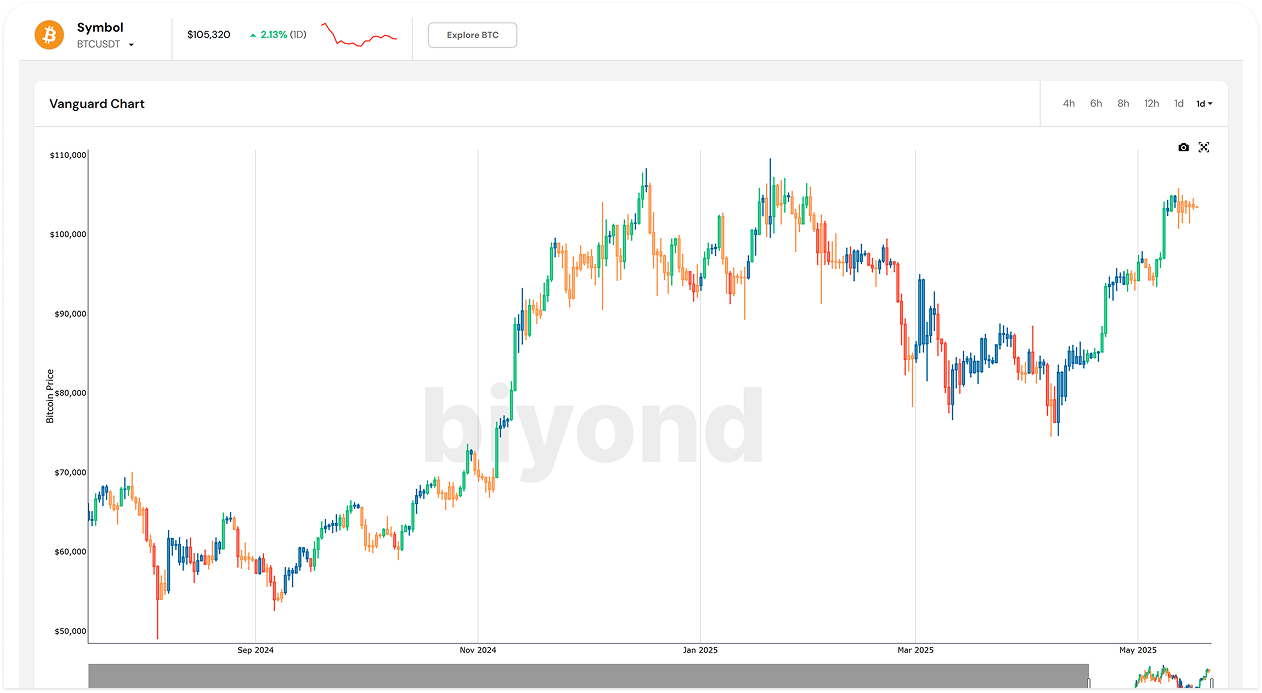The height and width of the screenshot is (693, 1262).
Task: Click the Symbol heading label
Action: (100, 28)
